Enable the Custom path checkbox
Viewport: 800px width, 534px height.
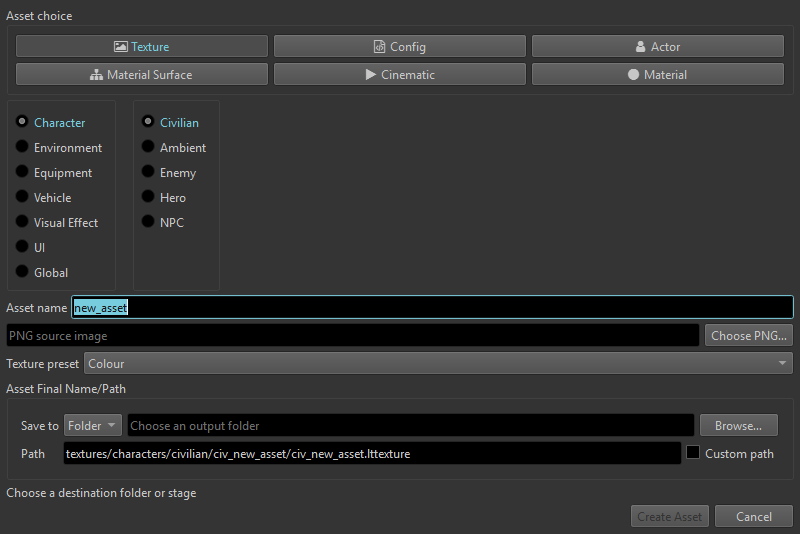693,452
